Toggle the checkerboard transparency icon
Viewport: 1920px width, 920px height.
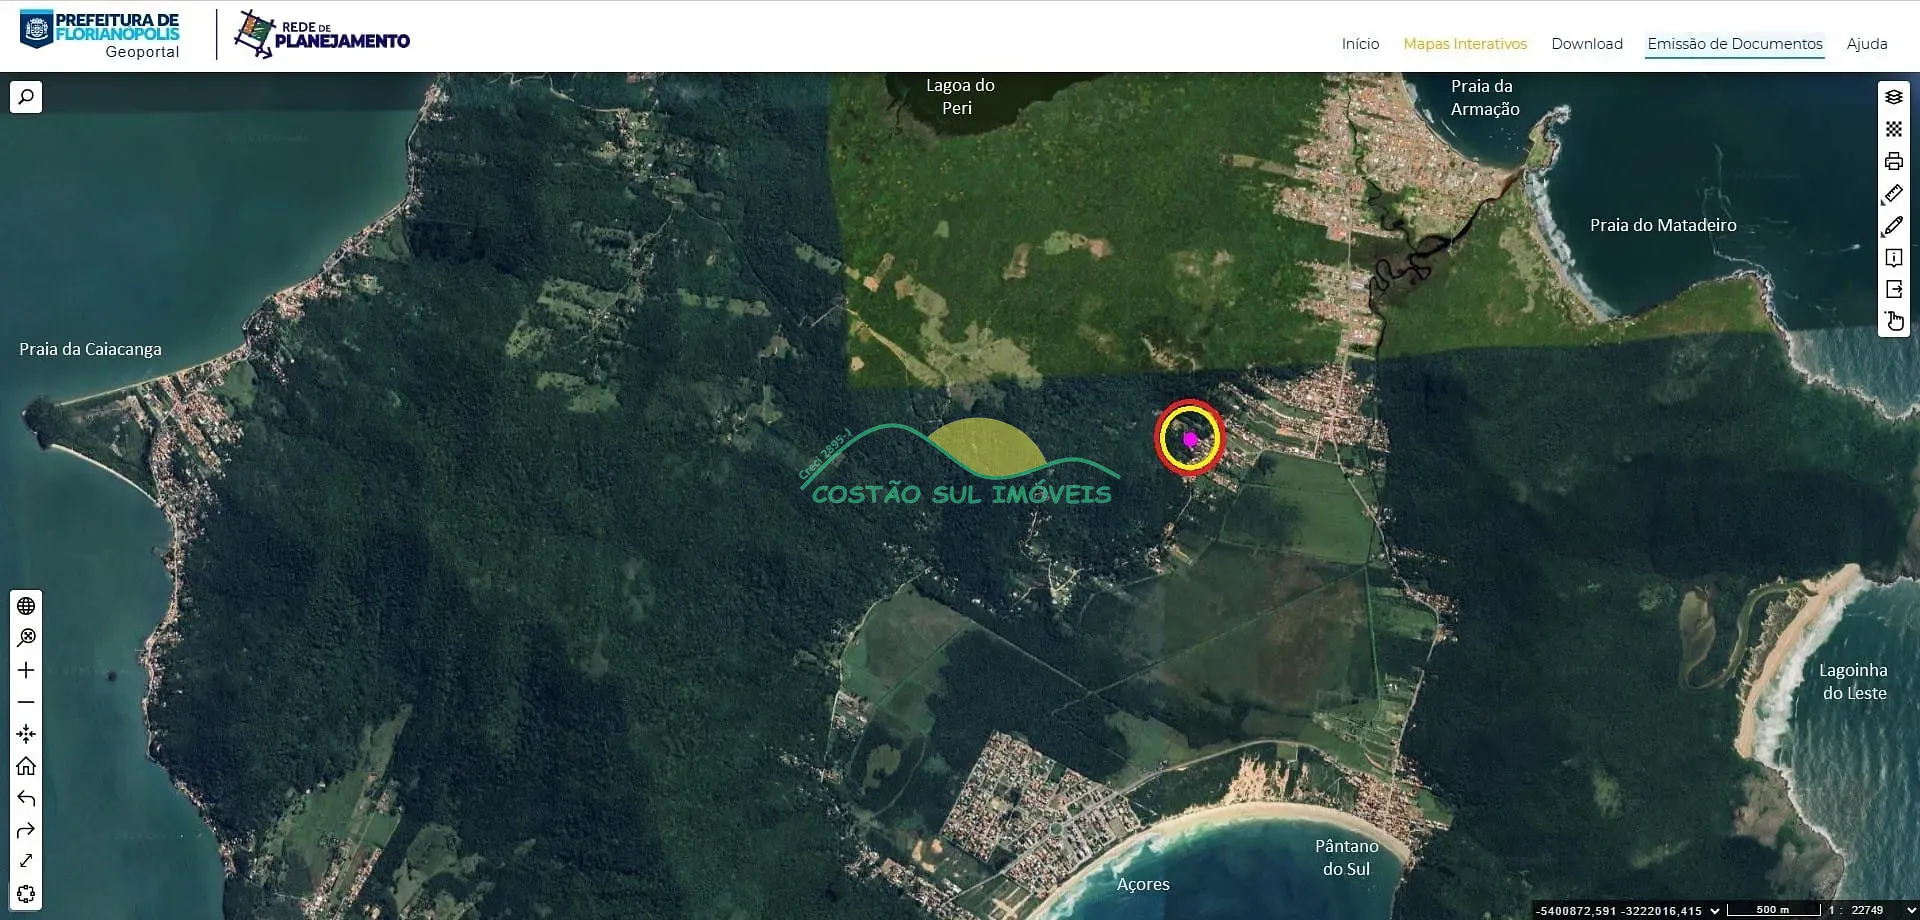[x=1893, y=129]
